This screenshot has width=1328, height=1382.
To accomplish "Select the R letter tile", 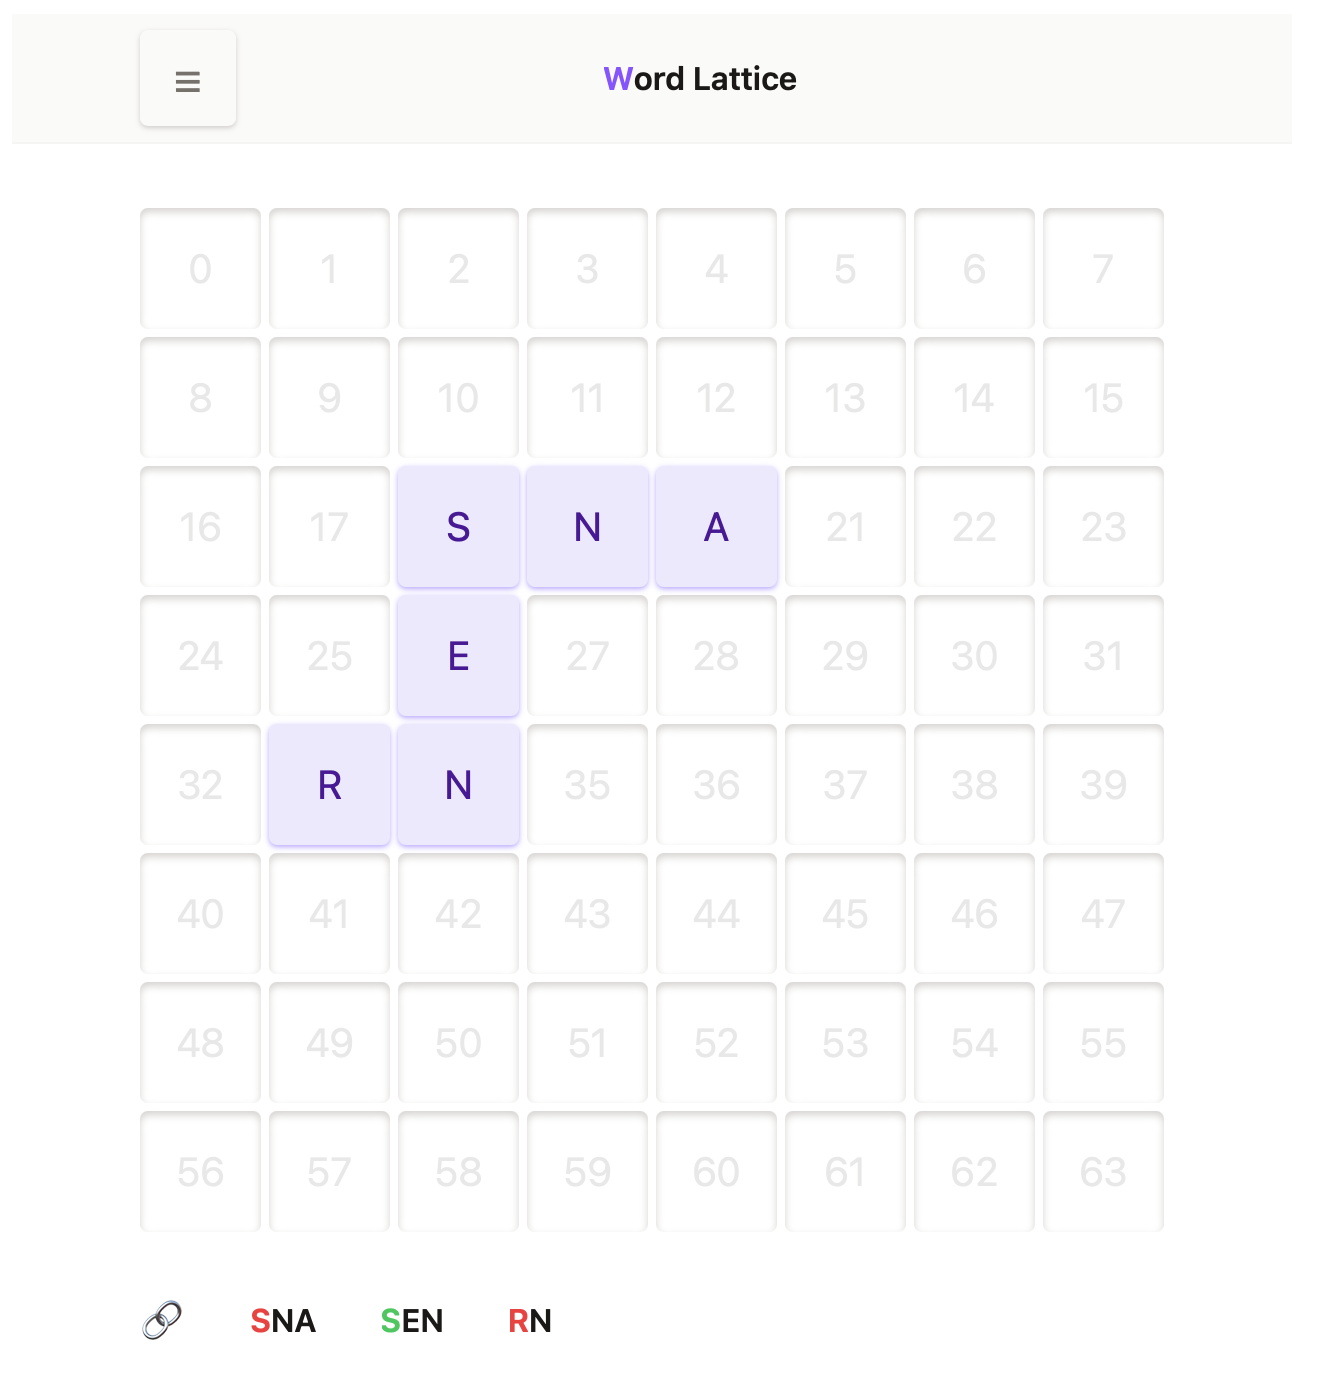I will [329, 785].
